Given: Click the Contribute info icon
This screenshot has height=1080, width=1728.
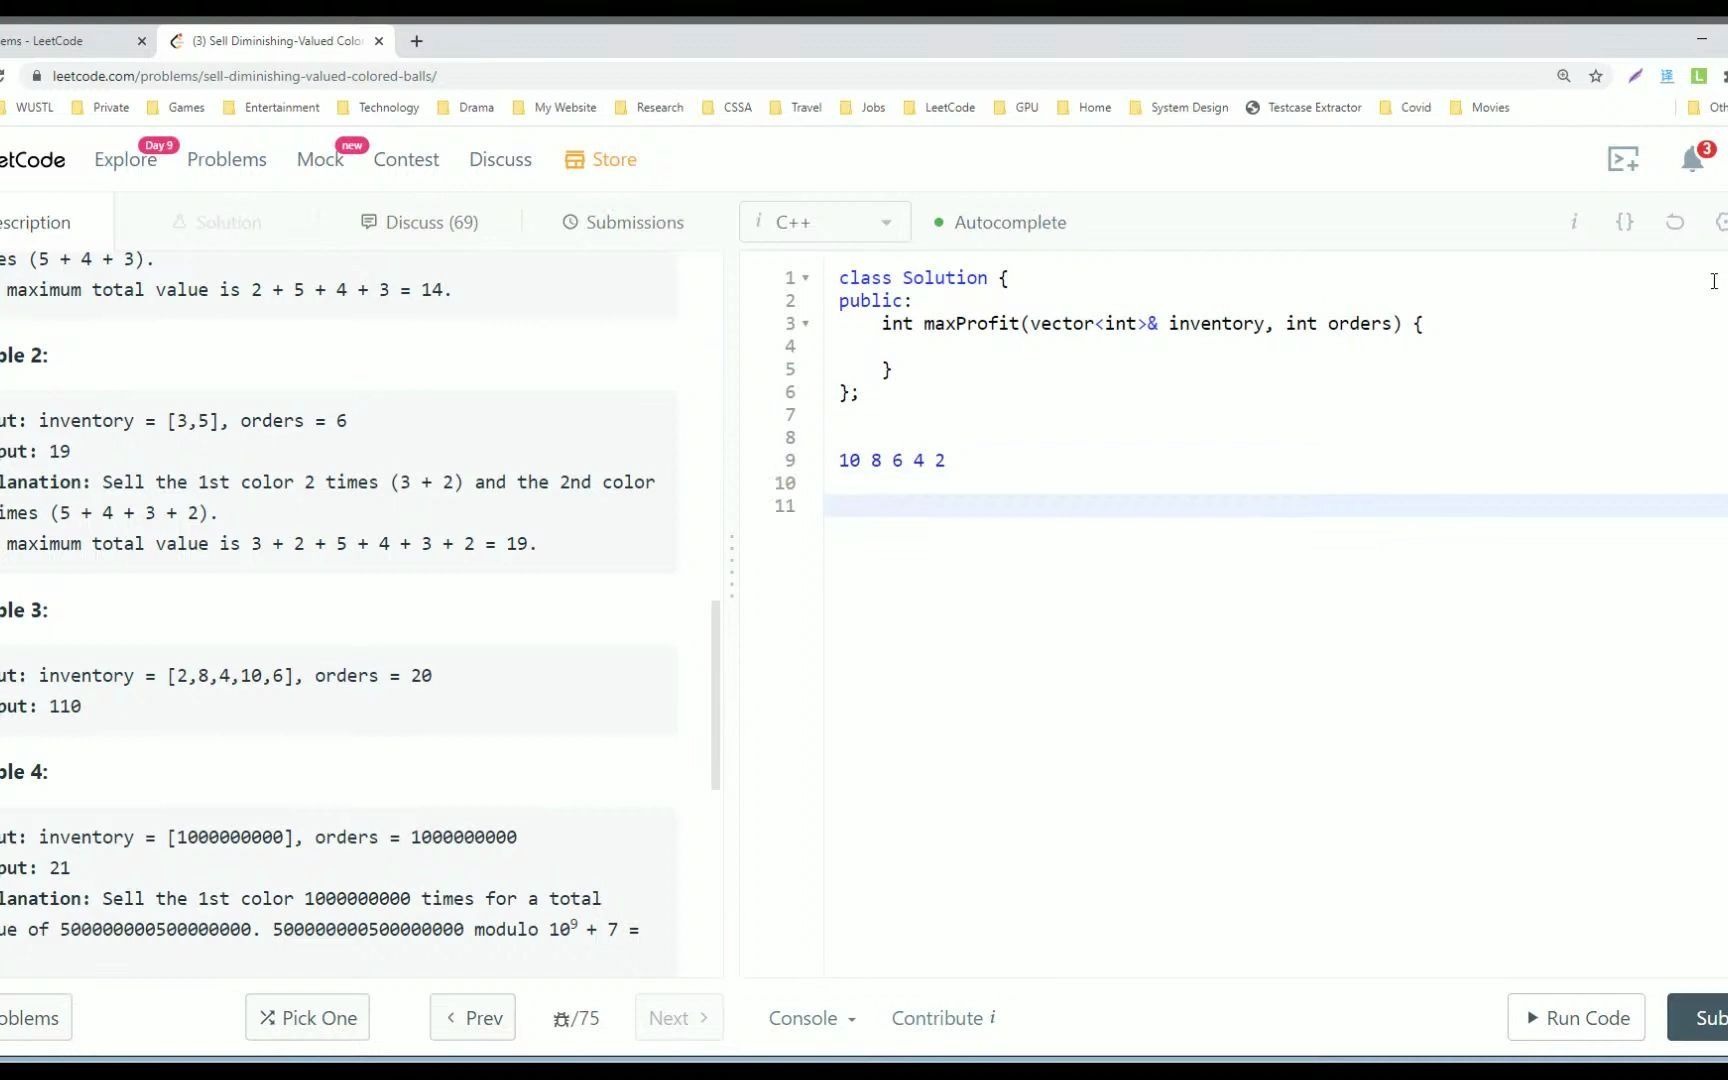Looking at the screenshot, I should 992,1017.
